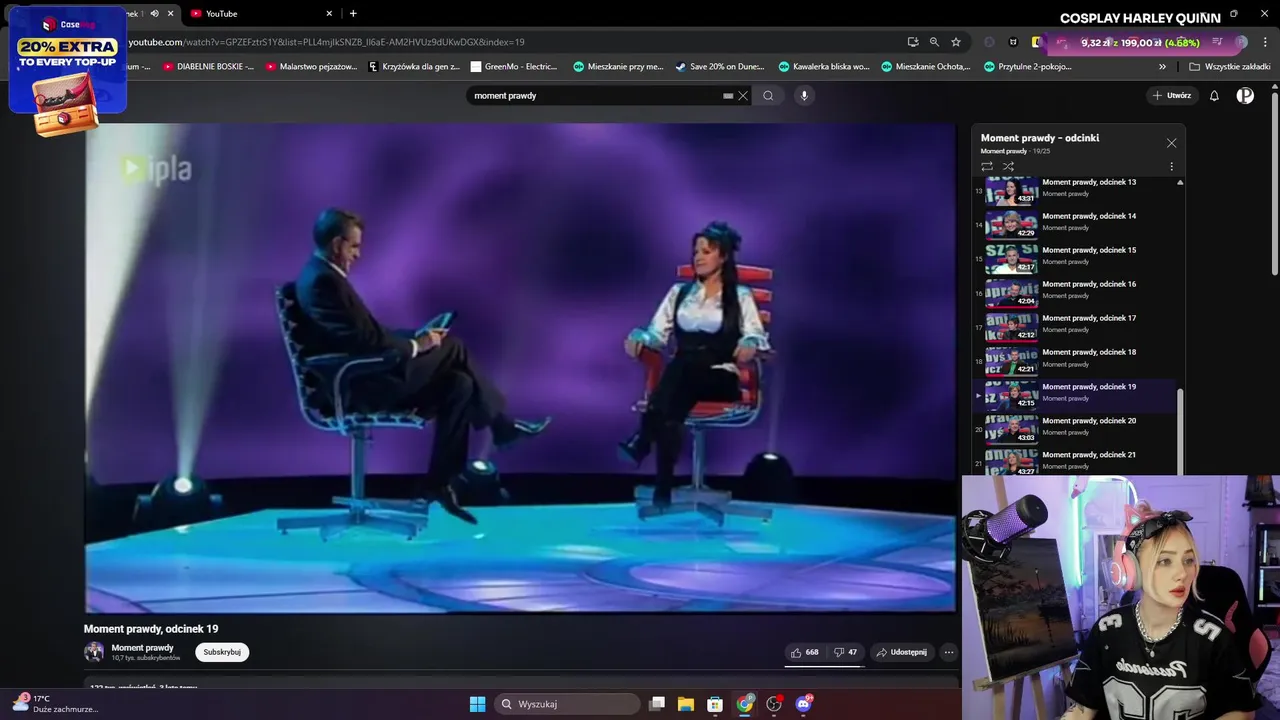Open File Explorer from the taskbar

(686, 704)
